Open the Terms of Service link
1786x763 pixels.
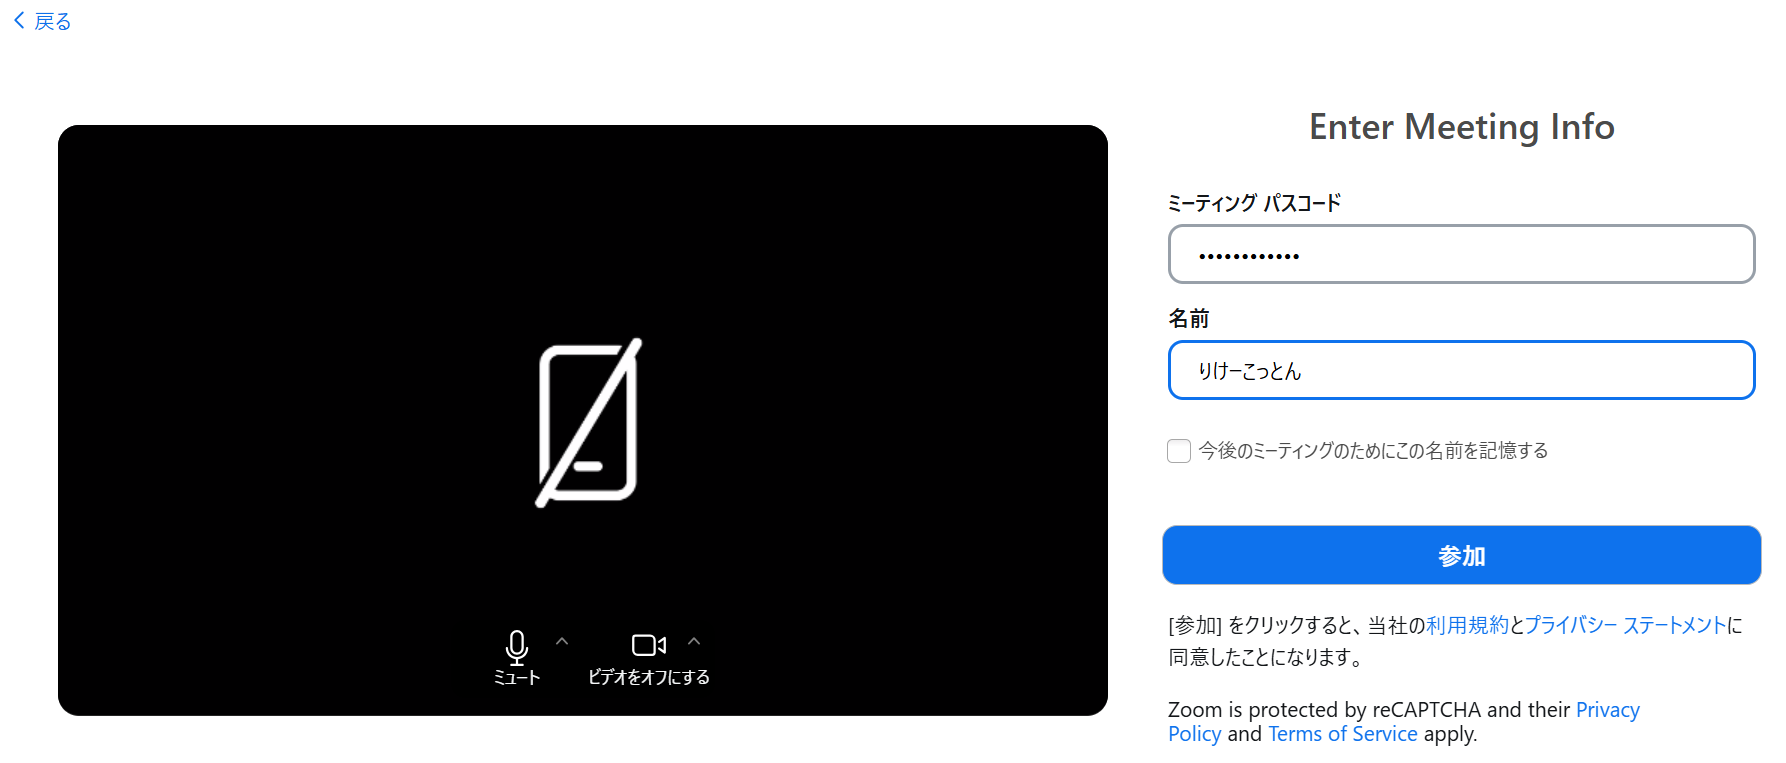pyautogui.click(x=1343, y=734)
